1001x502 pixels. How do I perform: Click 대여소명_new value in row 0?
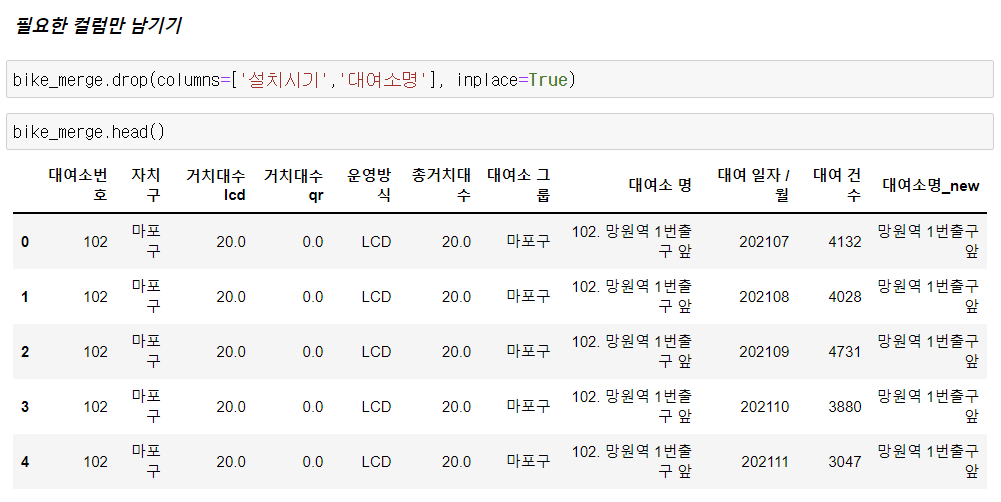pos(928,241)
